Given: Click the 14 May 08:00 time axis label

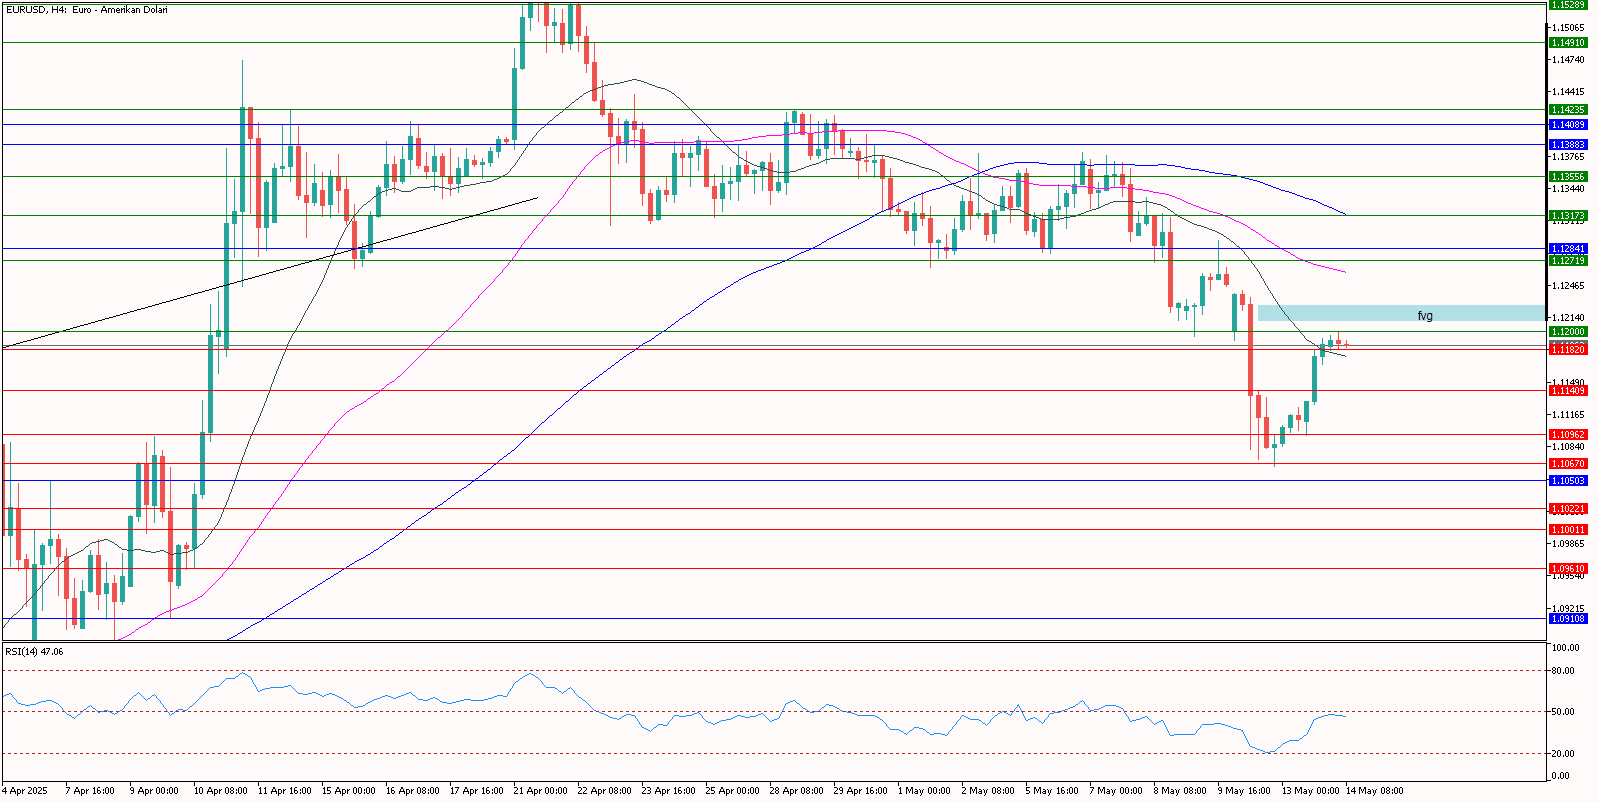Looking at the screenshot, I should (x=1374, y=791).
